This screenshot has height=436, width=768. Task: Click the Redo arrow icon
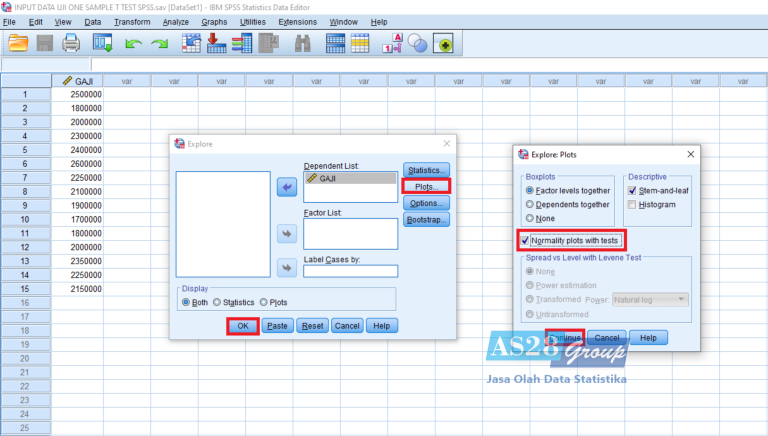(x=160, y=44)
